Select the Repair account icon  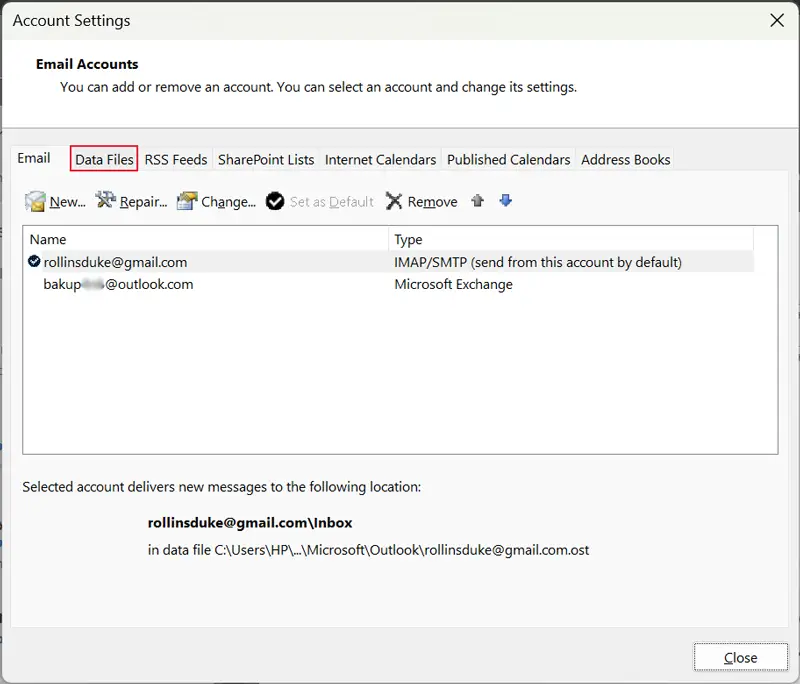103,201
